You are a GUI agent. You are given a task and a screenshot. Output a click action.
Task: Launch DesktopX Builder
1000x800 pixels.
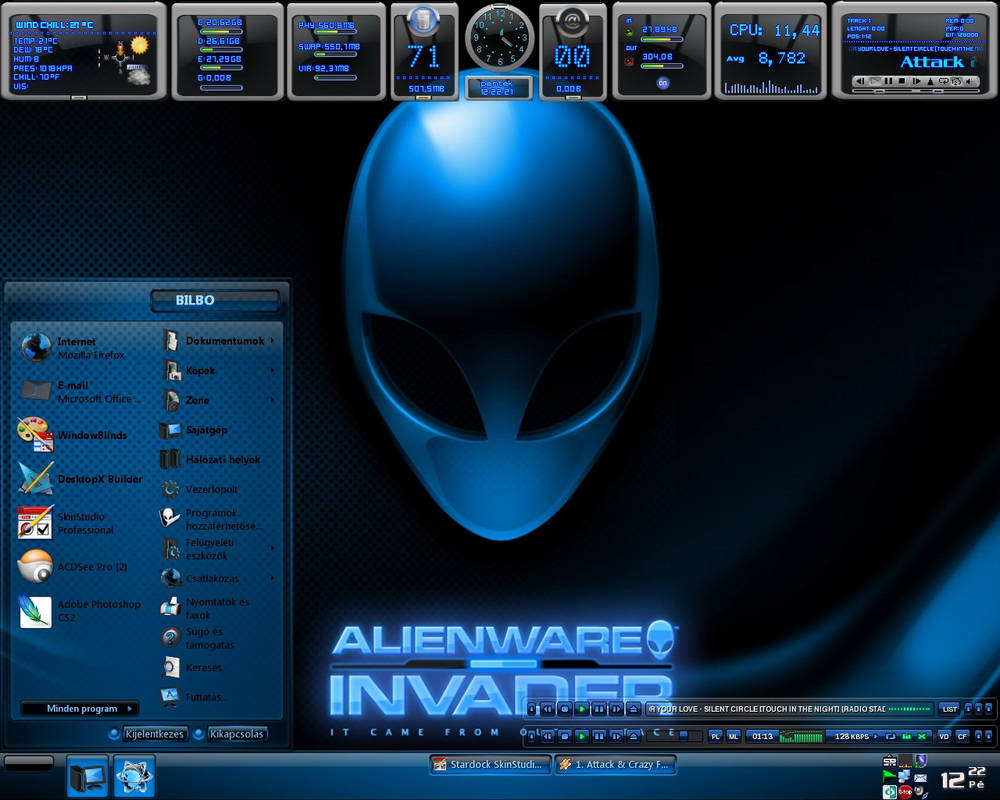(80, 478)
